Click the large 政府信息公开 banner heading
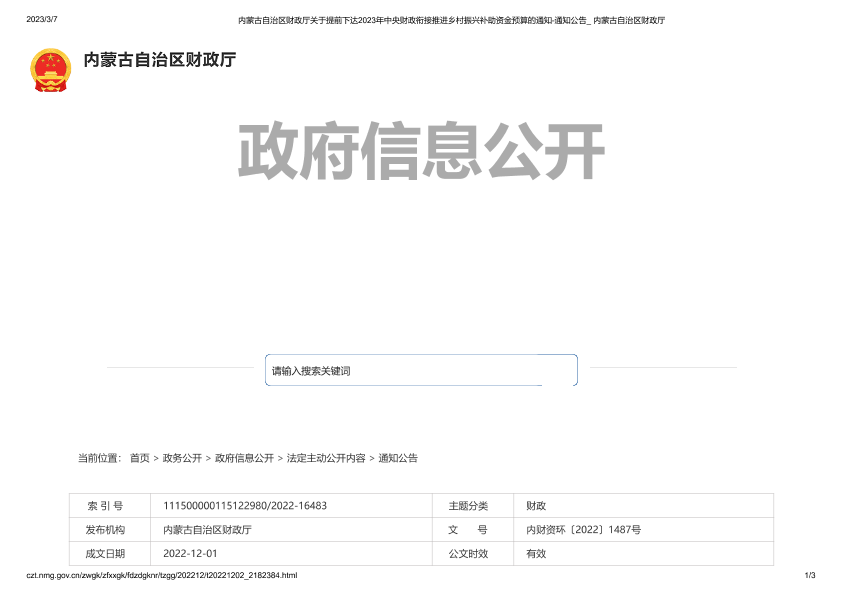The width and height of the screenshot is (841, 594). tap(421, 152)
